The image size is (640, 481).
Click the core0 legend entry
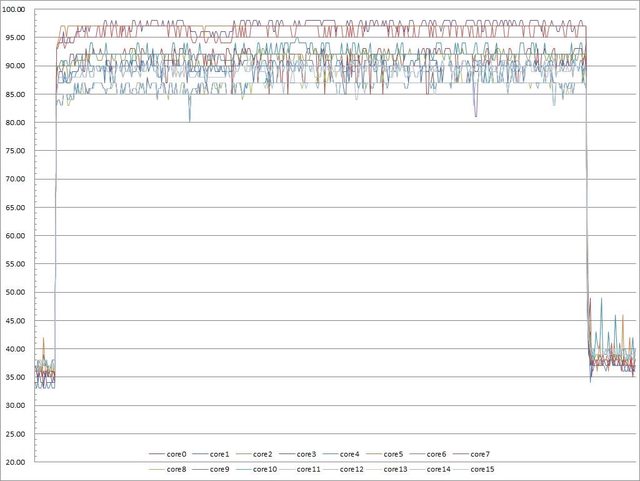coord(178,454)
